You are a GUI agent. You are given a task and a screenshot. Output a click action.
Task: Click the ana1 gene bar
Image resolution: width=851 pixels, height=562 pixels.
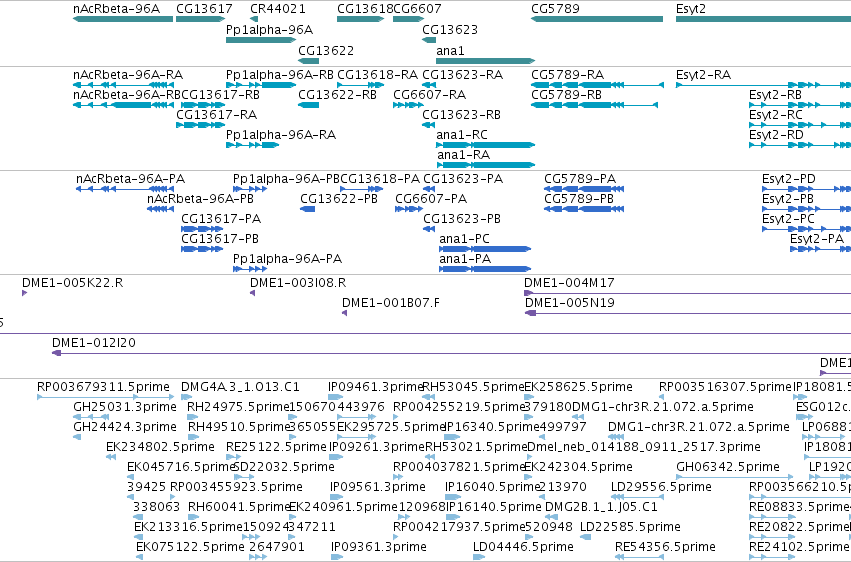coord(486,61)
